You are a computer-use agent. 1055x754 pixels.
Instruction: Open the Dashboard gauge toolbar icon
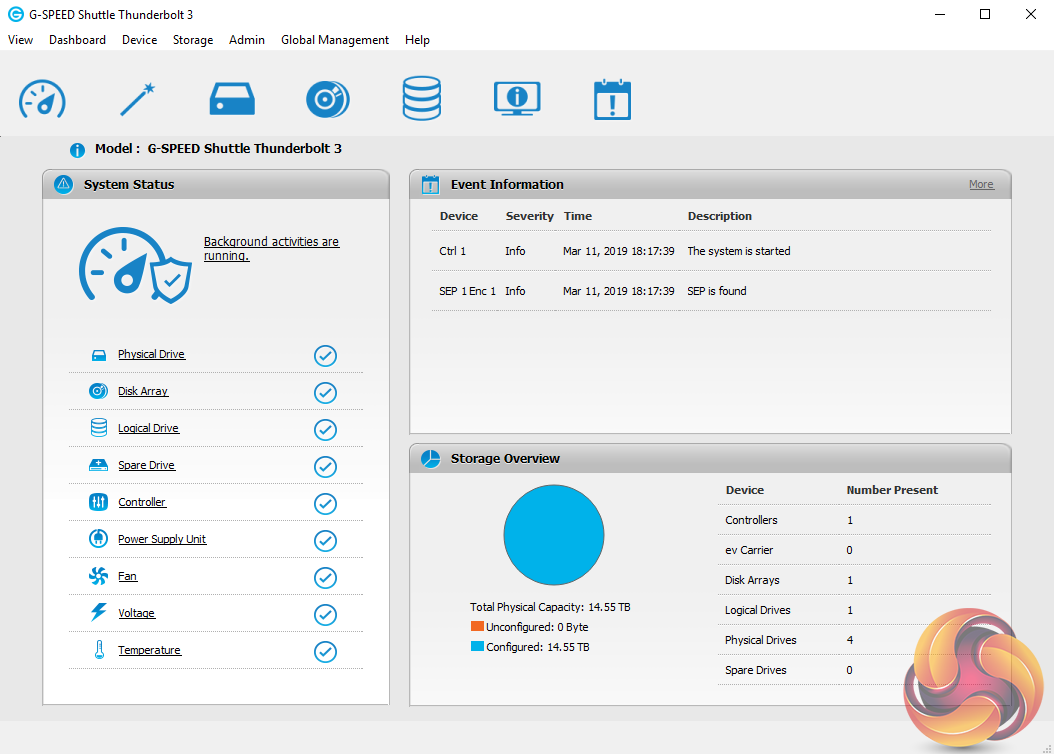[x=42, y=99]
